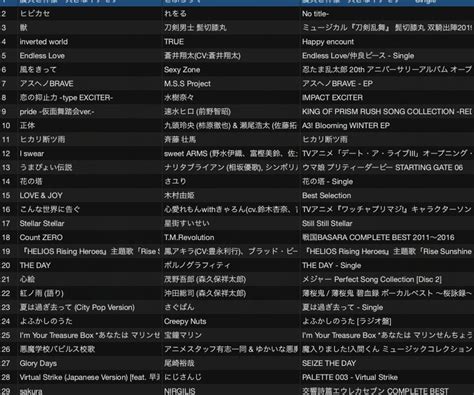Select the song "pride -仮面舞踏会ver.-"

[57, 112]
